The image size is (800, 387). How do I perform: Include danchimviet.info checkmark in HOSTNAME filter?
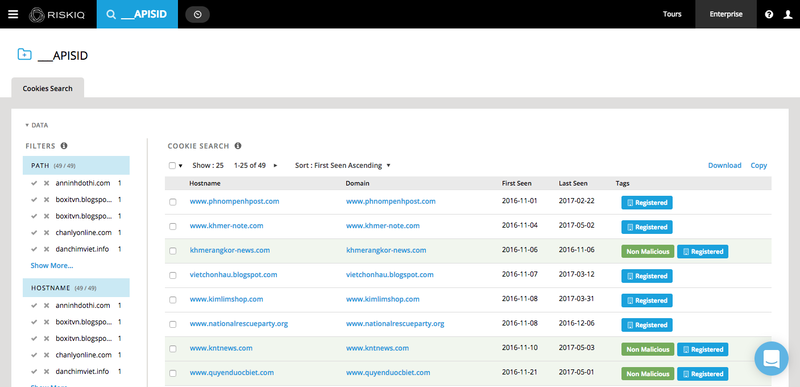[34, 371]
